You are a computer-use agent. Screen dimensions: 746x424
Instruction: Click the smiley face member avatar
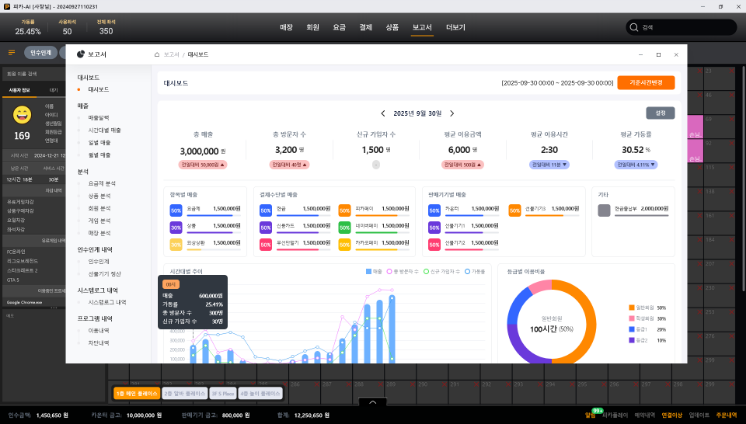tap(22, 115)
